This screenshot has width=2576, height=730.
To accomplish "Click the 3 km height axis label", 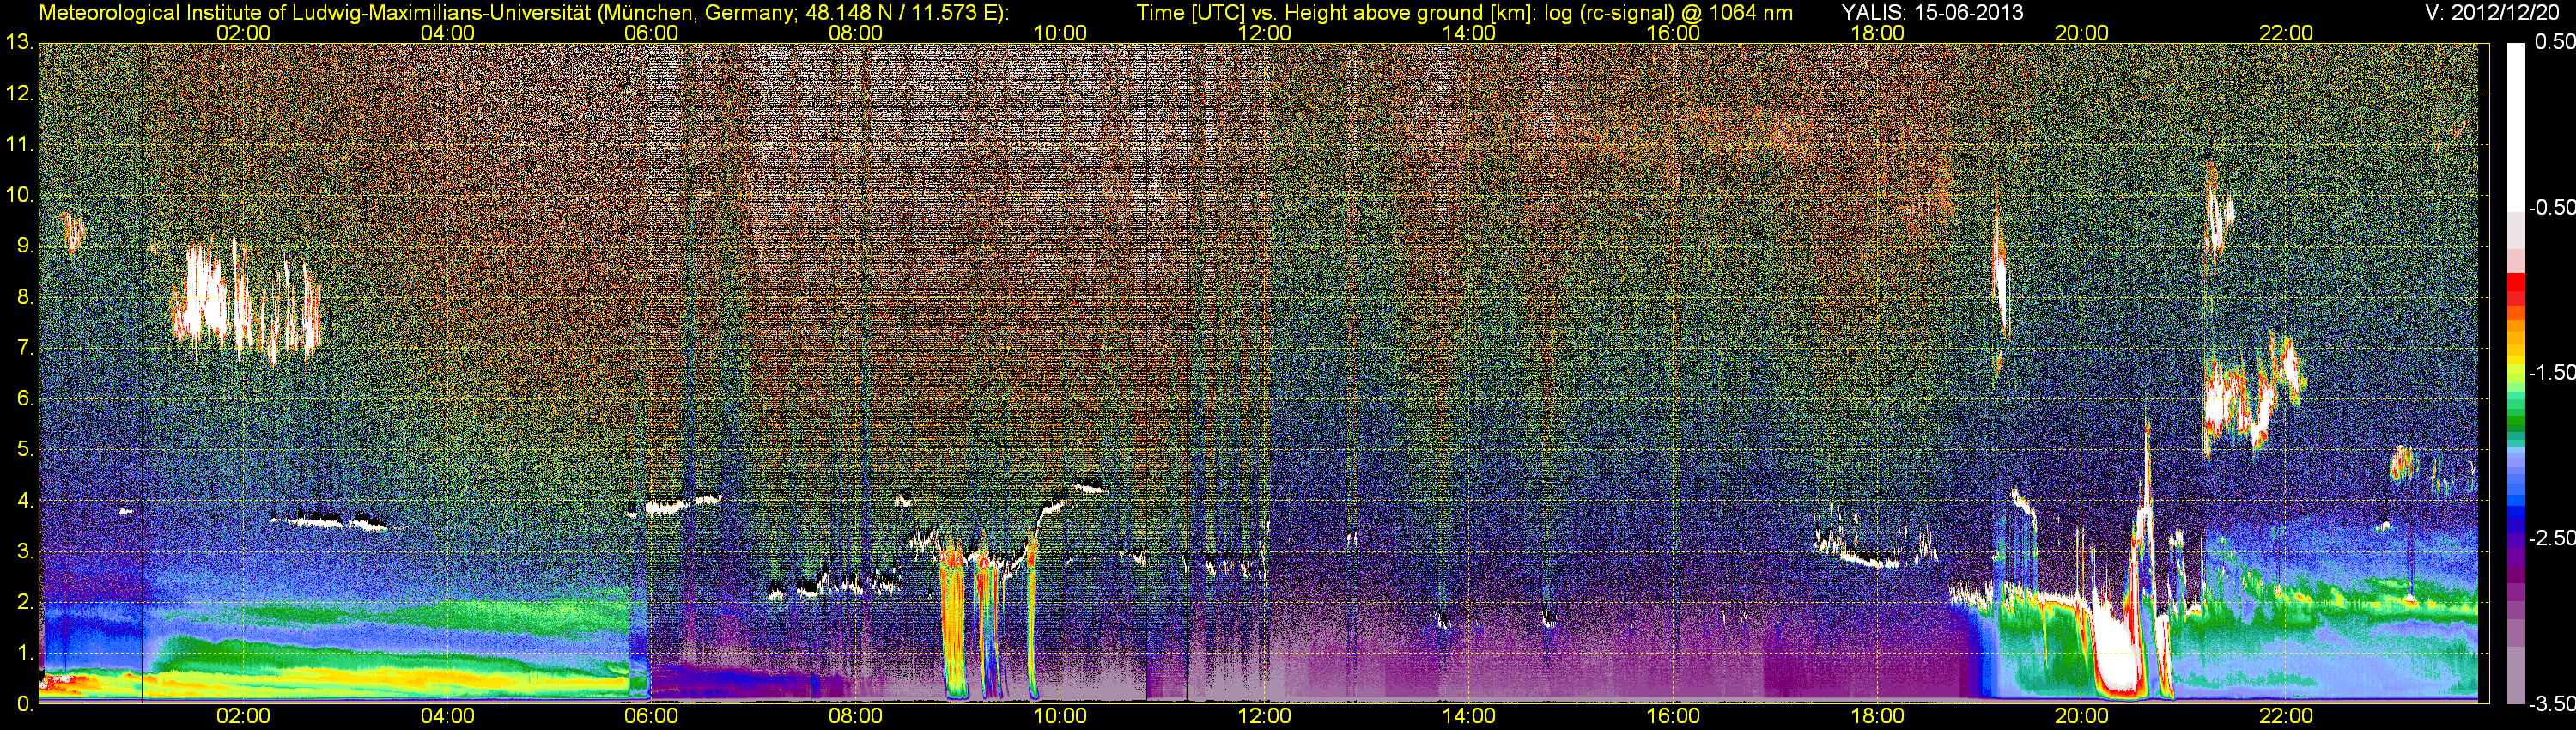I will click(x=24, y=552).
